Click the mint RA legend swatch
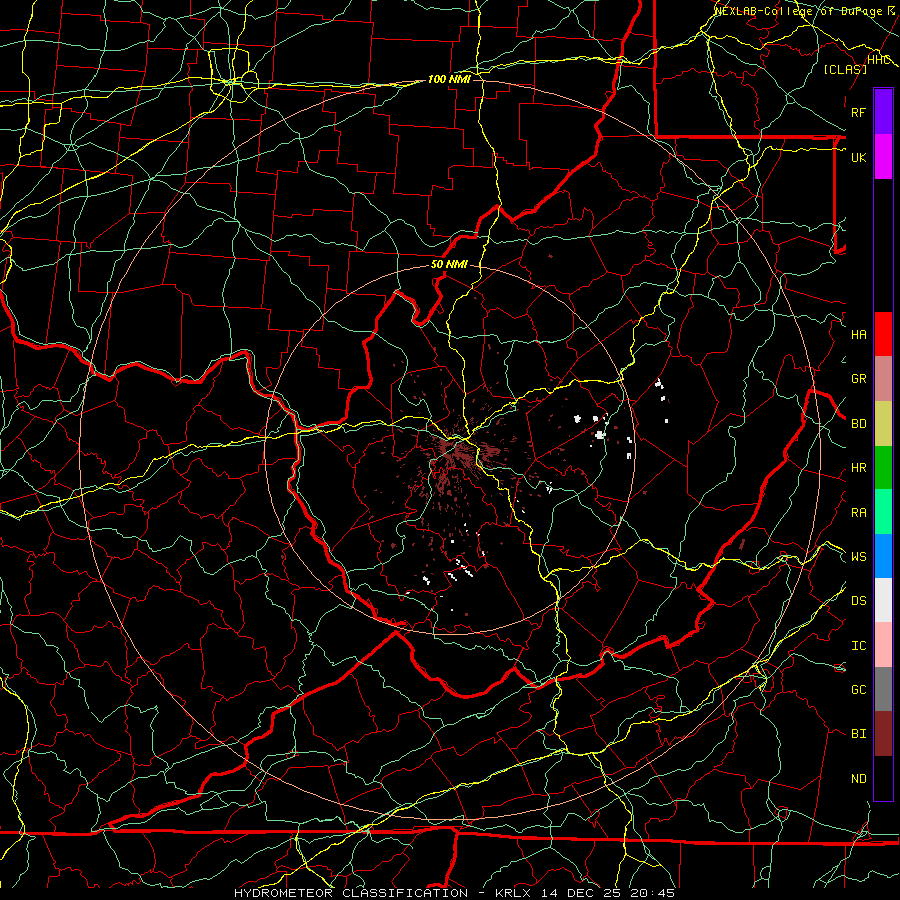 pos(883,512)
